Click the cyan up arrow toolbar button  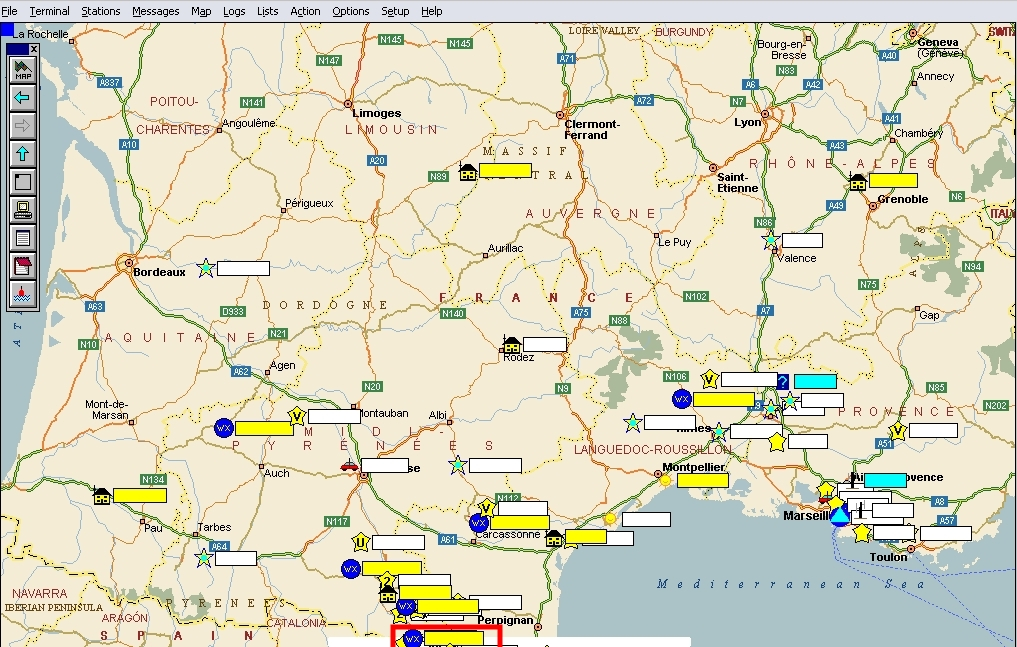[22, 153]
